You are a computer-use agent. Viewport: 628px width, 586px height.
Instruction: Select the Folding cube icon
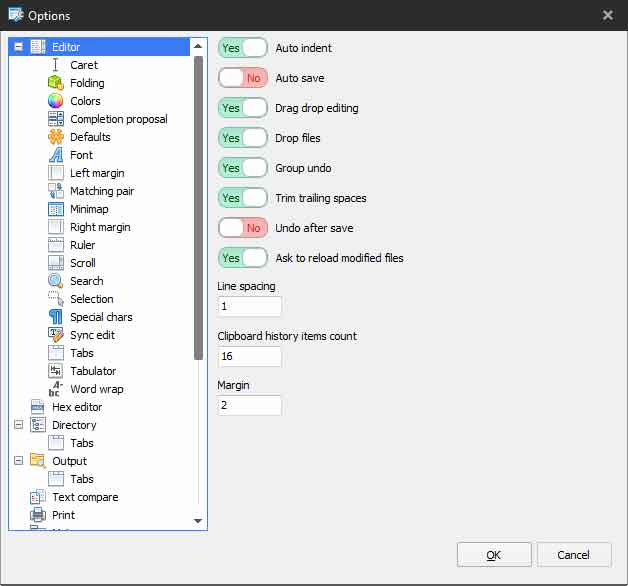[x=56, y=83]
